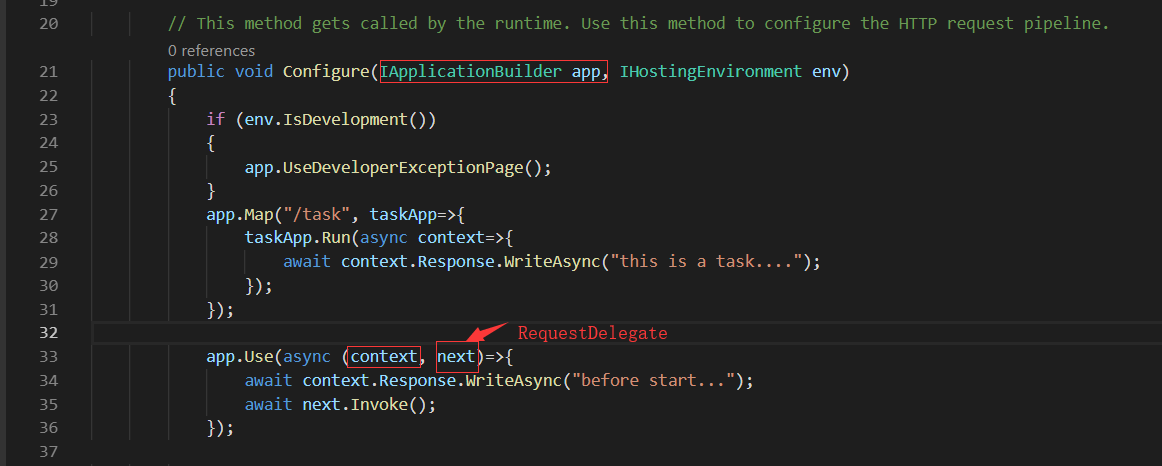The height and width of the screenshot is (466, 1162).
Task: Click 'app.Use' call on line 33
Action: pyautogui.click(x=239, y=357)
